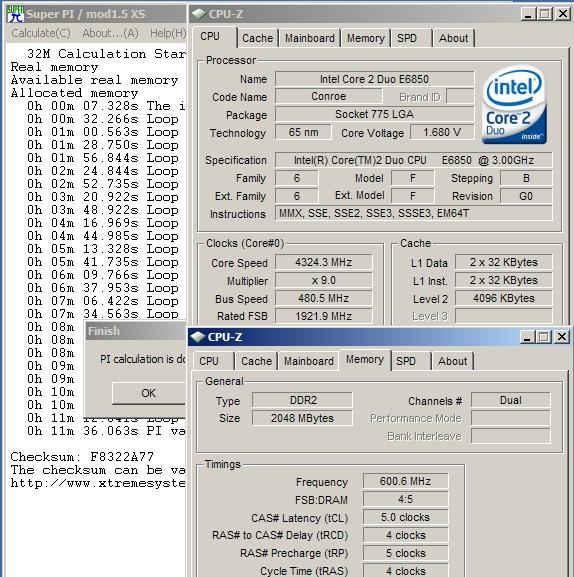Click FSB:DRAM value 4:5
Viewport: 574px width, 577px height.
(x=405, y=499)
